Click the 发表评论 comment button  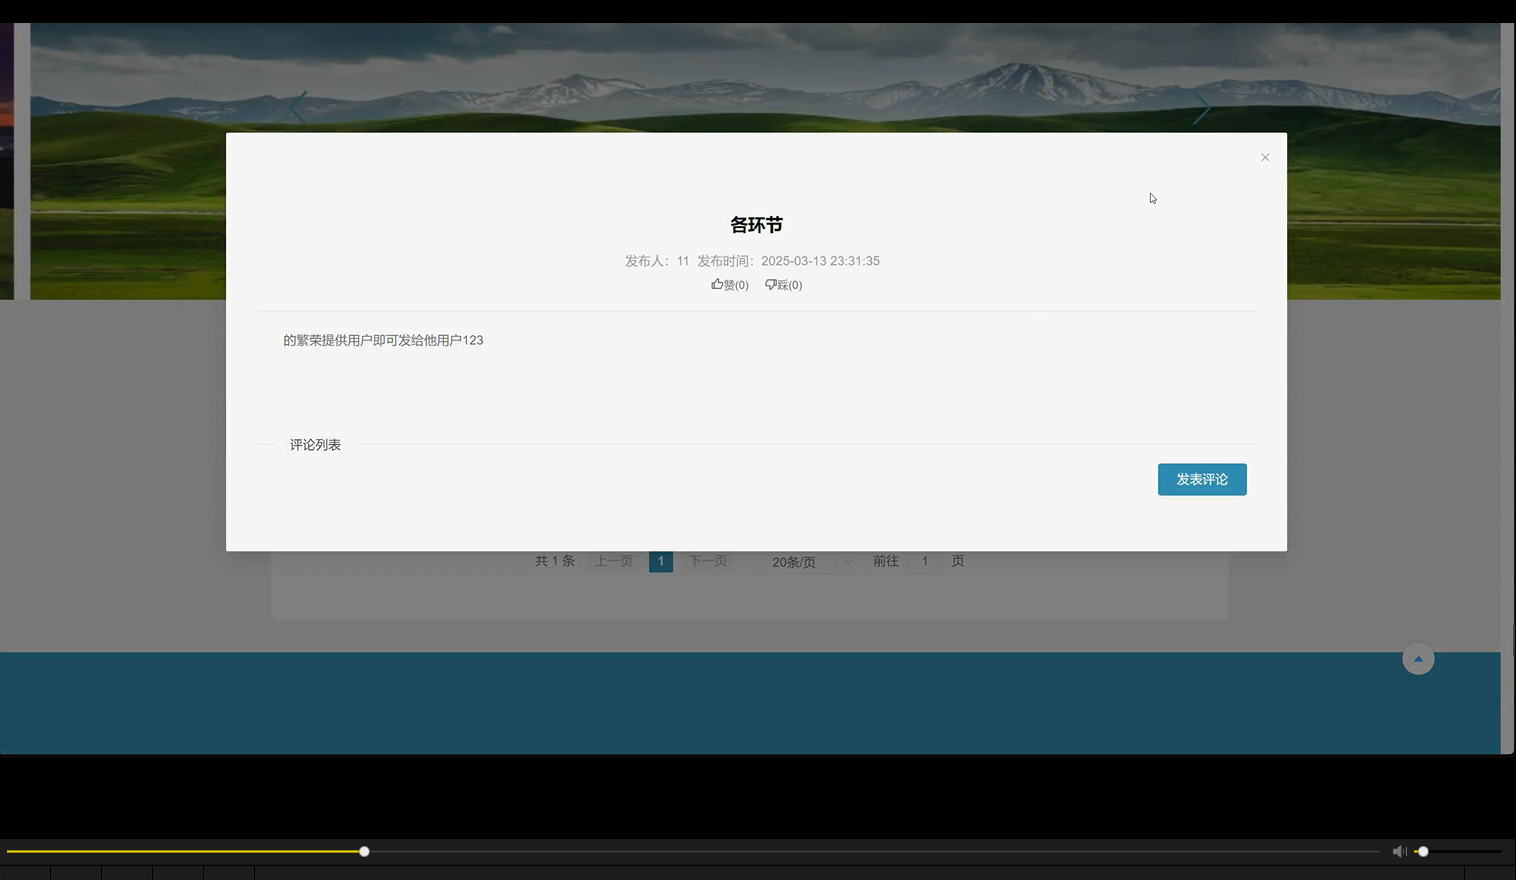[x=1201, y=479]
